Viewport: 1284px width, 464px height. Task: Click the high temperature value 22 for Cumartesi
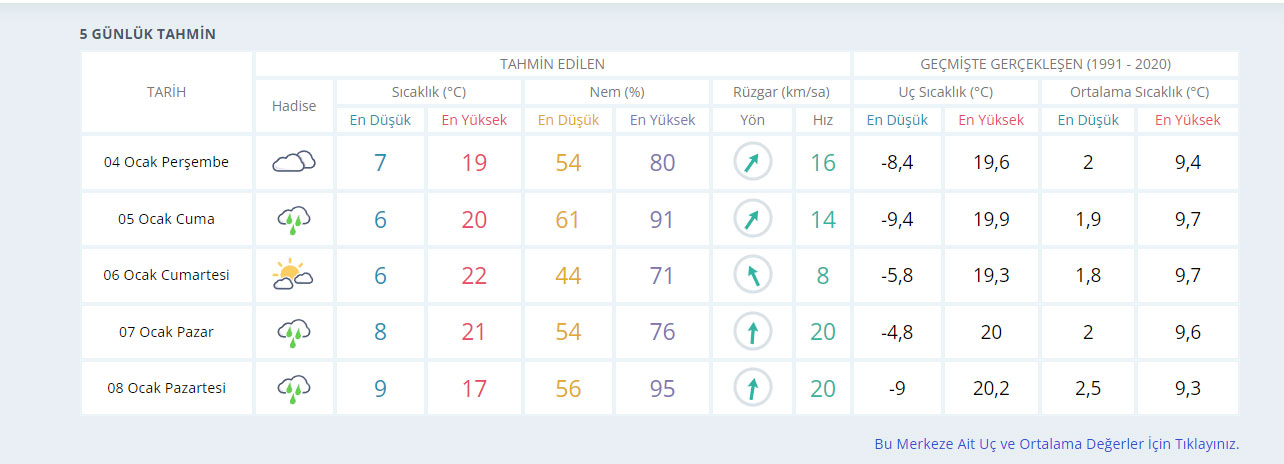(474, 275)
